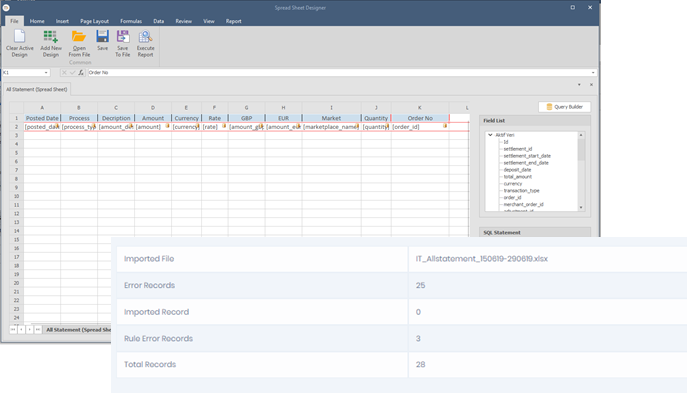Expand the formula bar dropdown arrow
687x393 pixels.
593,73
